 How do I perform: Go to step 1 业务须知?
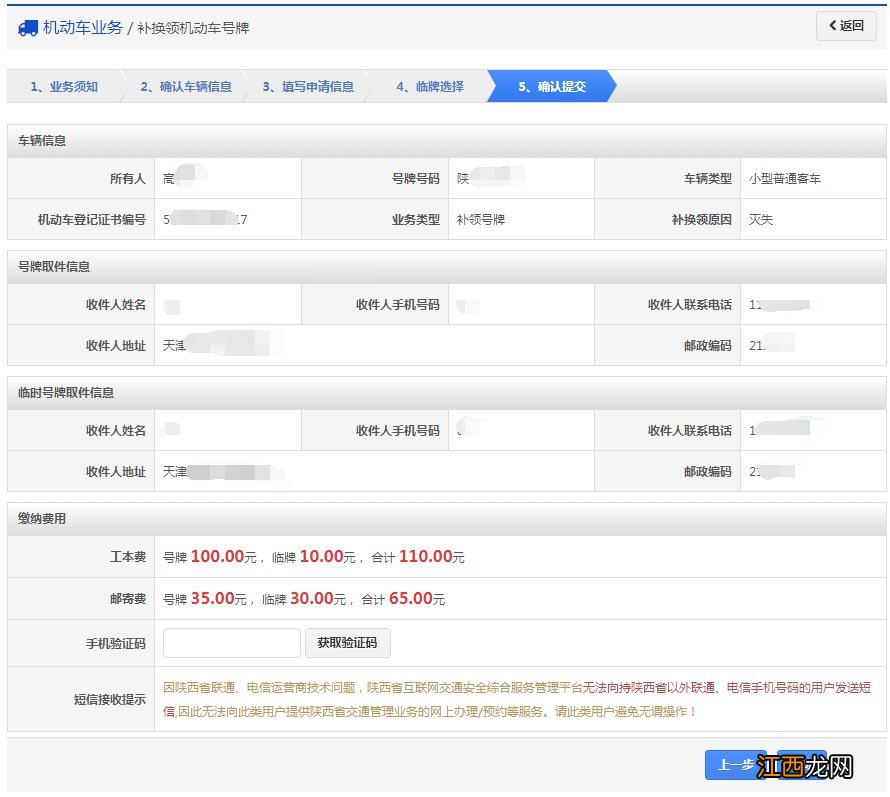(x=64, y=87)
